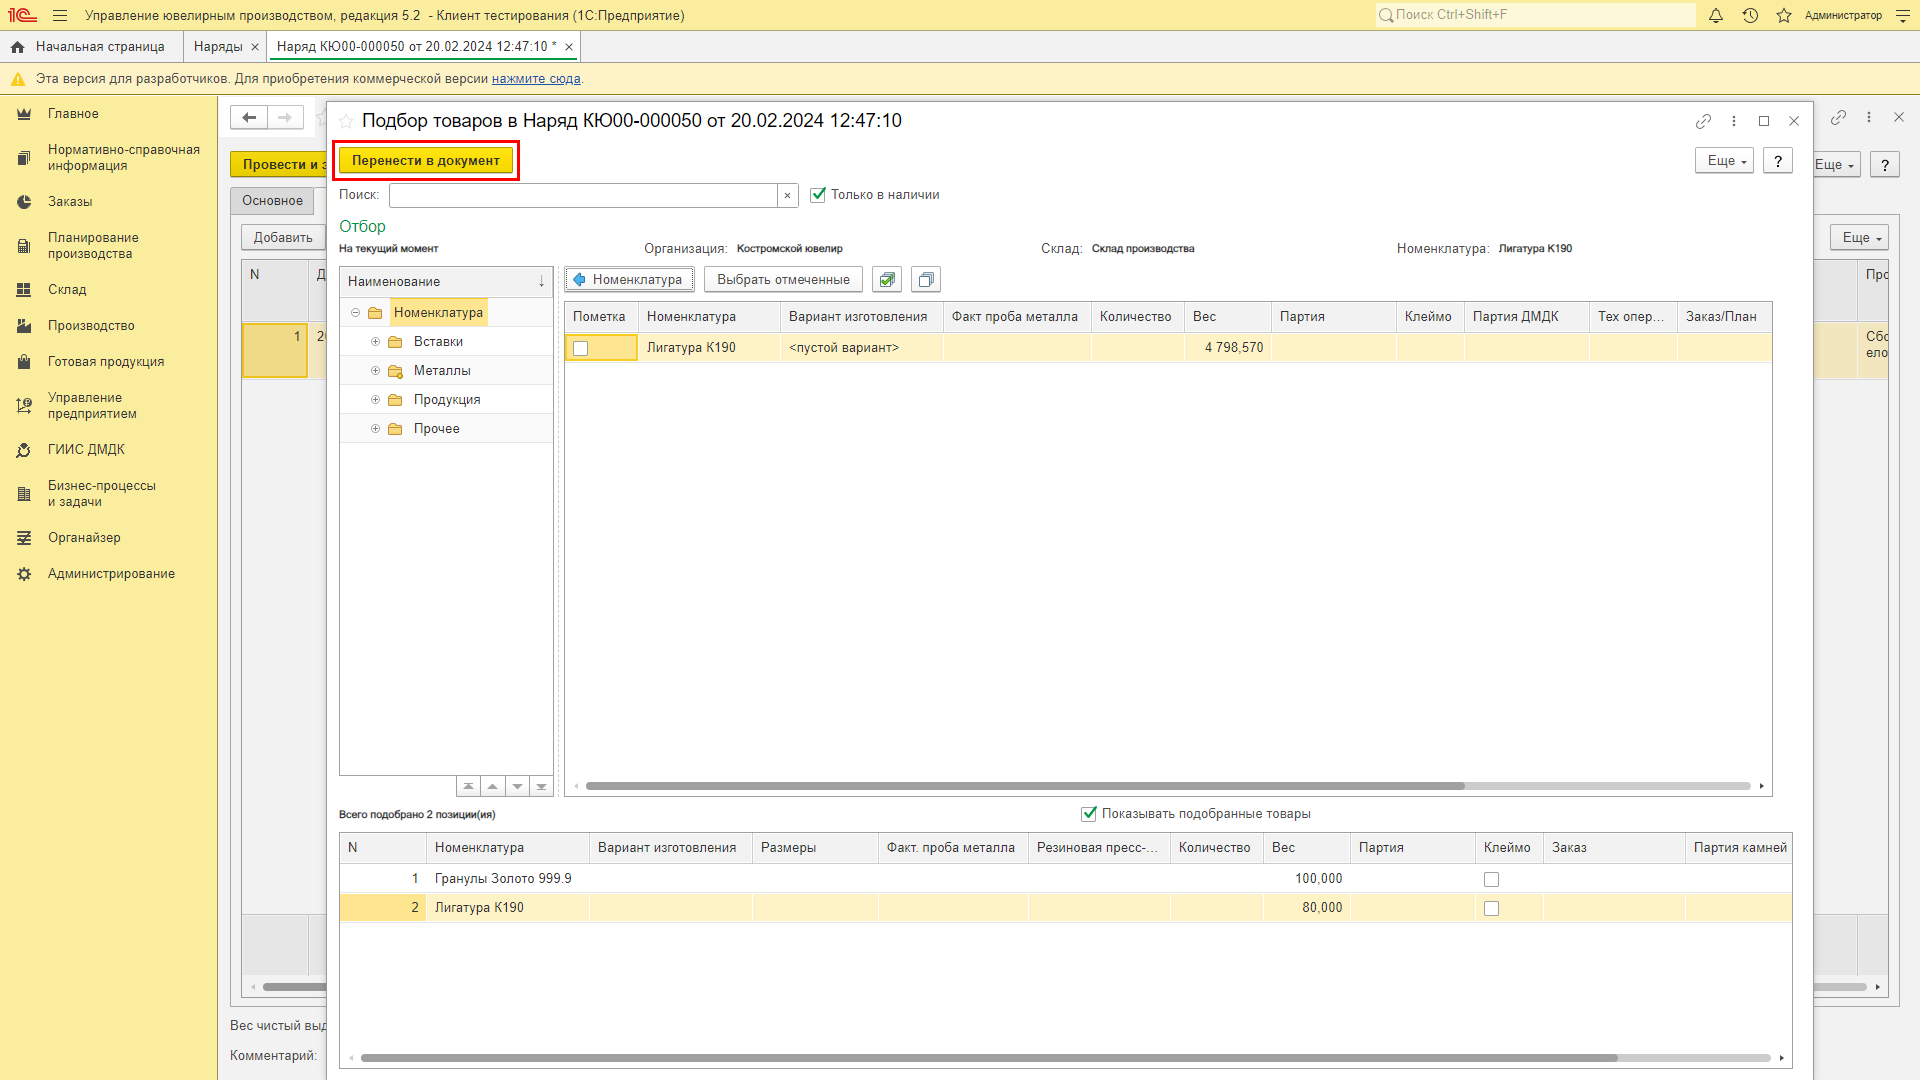Move tree selection to bottom arrow

[x=541, y=787]
